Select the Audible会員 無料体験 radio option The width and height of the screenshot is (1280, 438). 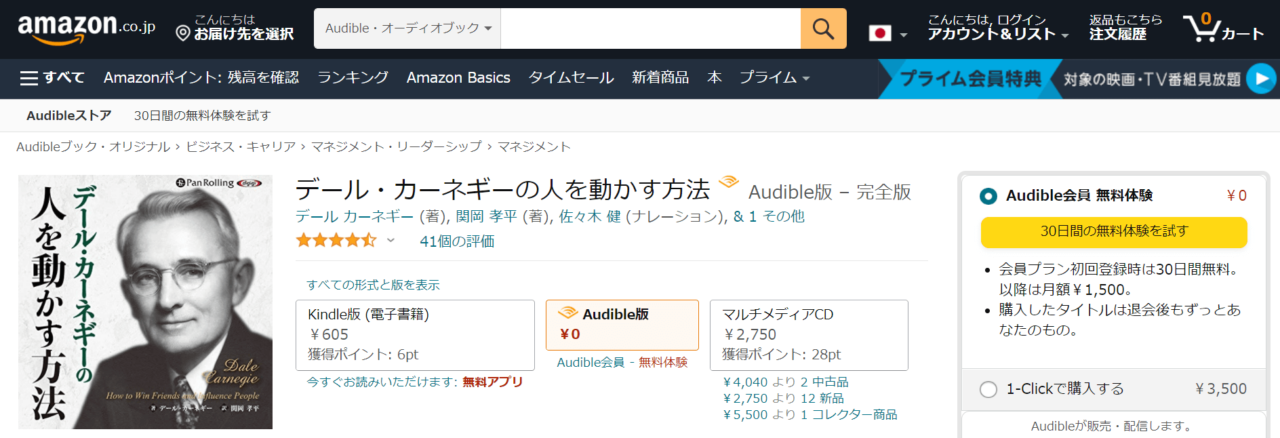pos(989,196)
